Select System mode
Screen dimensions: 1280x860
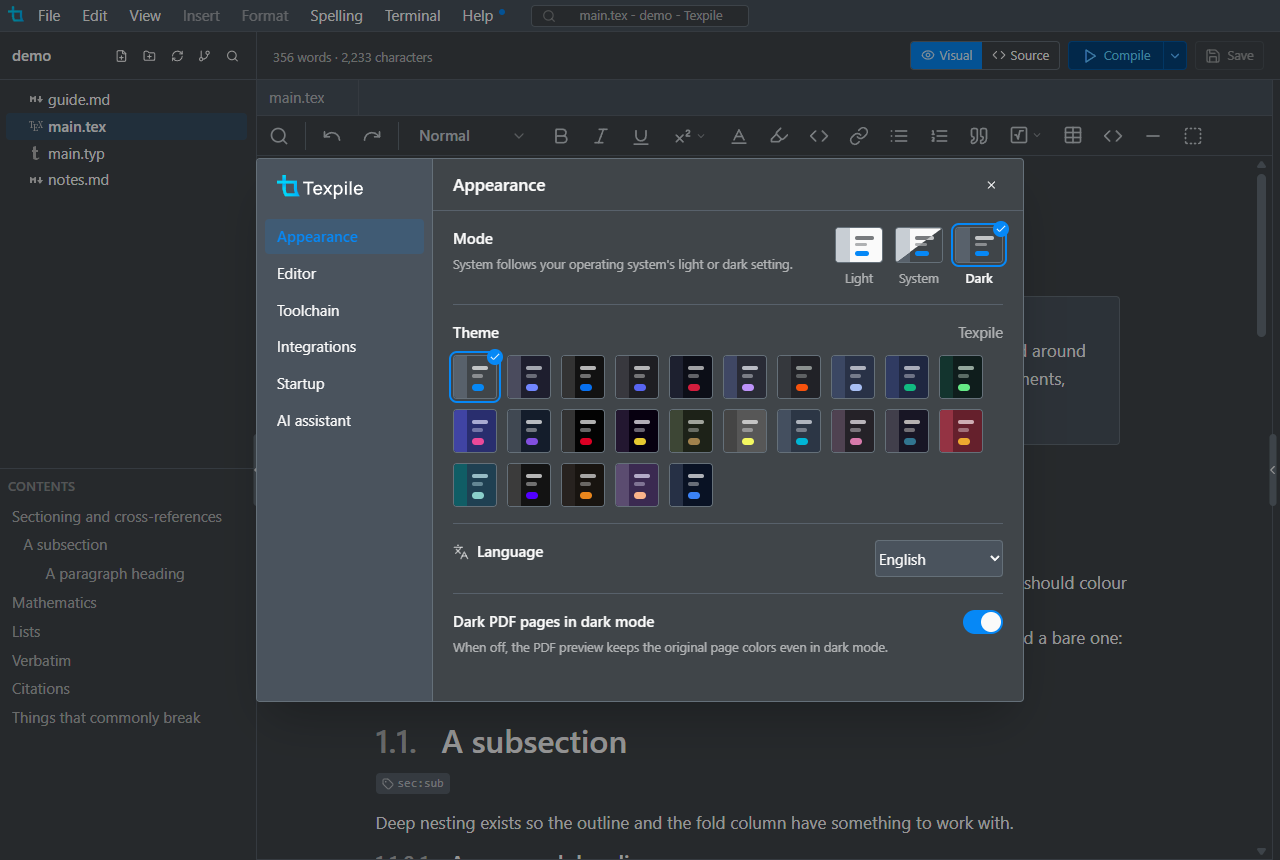click(919, 256)
